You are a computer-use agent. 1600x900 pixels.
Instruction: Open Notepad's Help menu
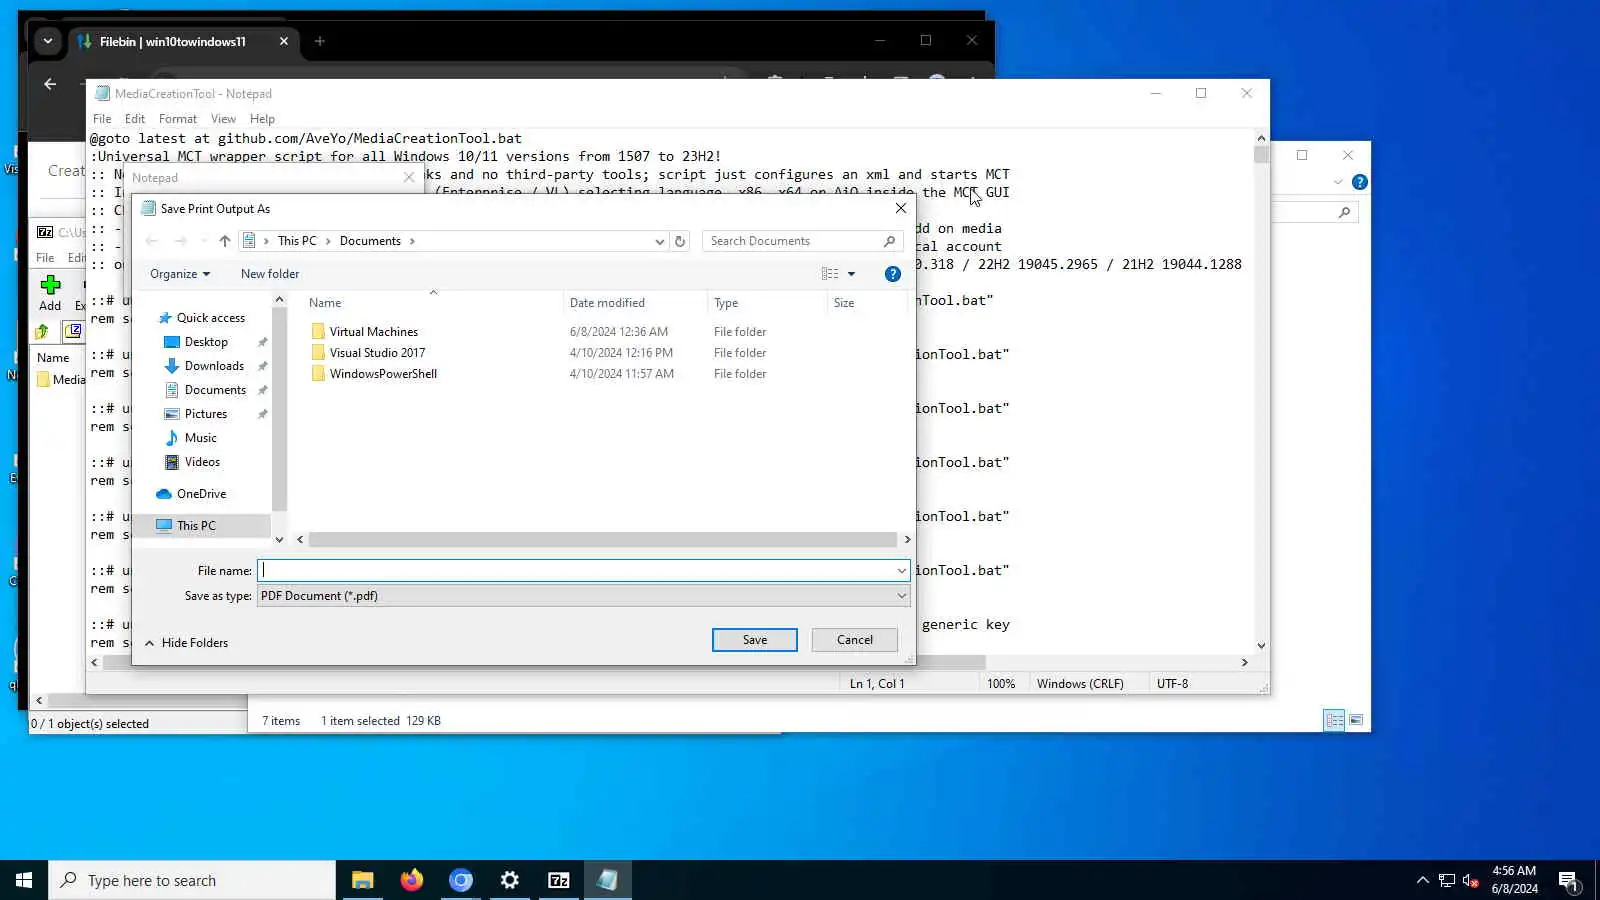pyautogui.click(x=262, y=119)
